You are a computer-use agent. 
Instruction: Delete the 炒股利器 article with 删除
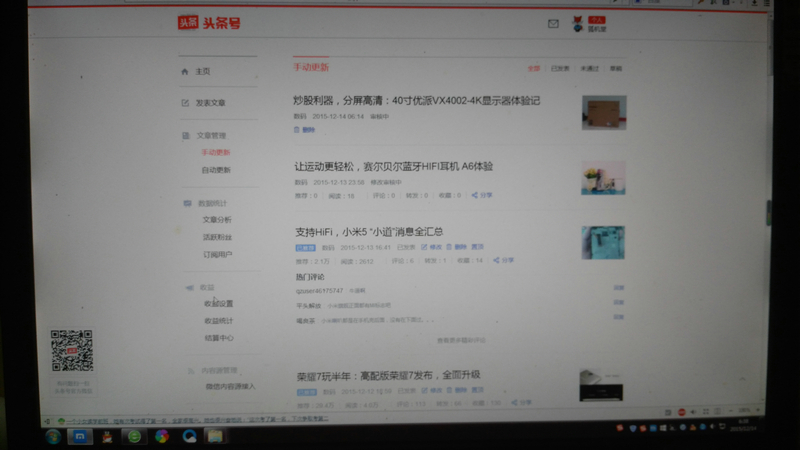point(305,130)
